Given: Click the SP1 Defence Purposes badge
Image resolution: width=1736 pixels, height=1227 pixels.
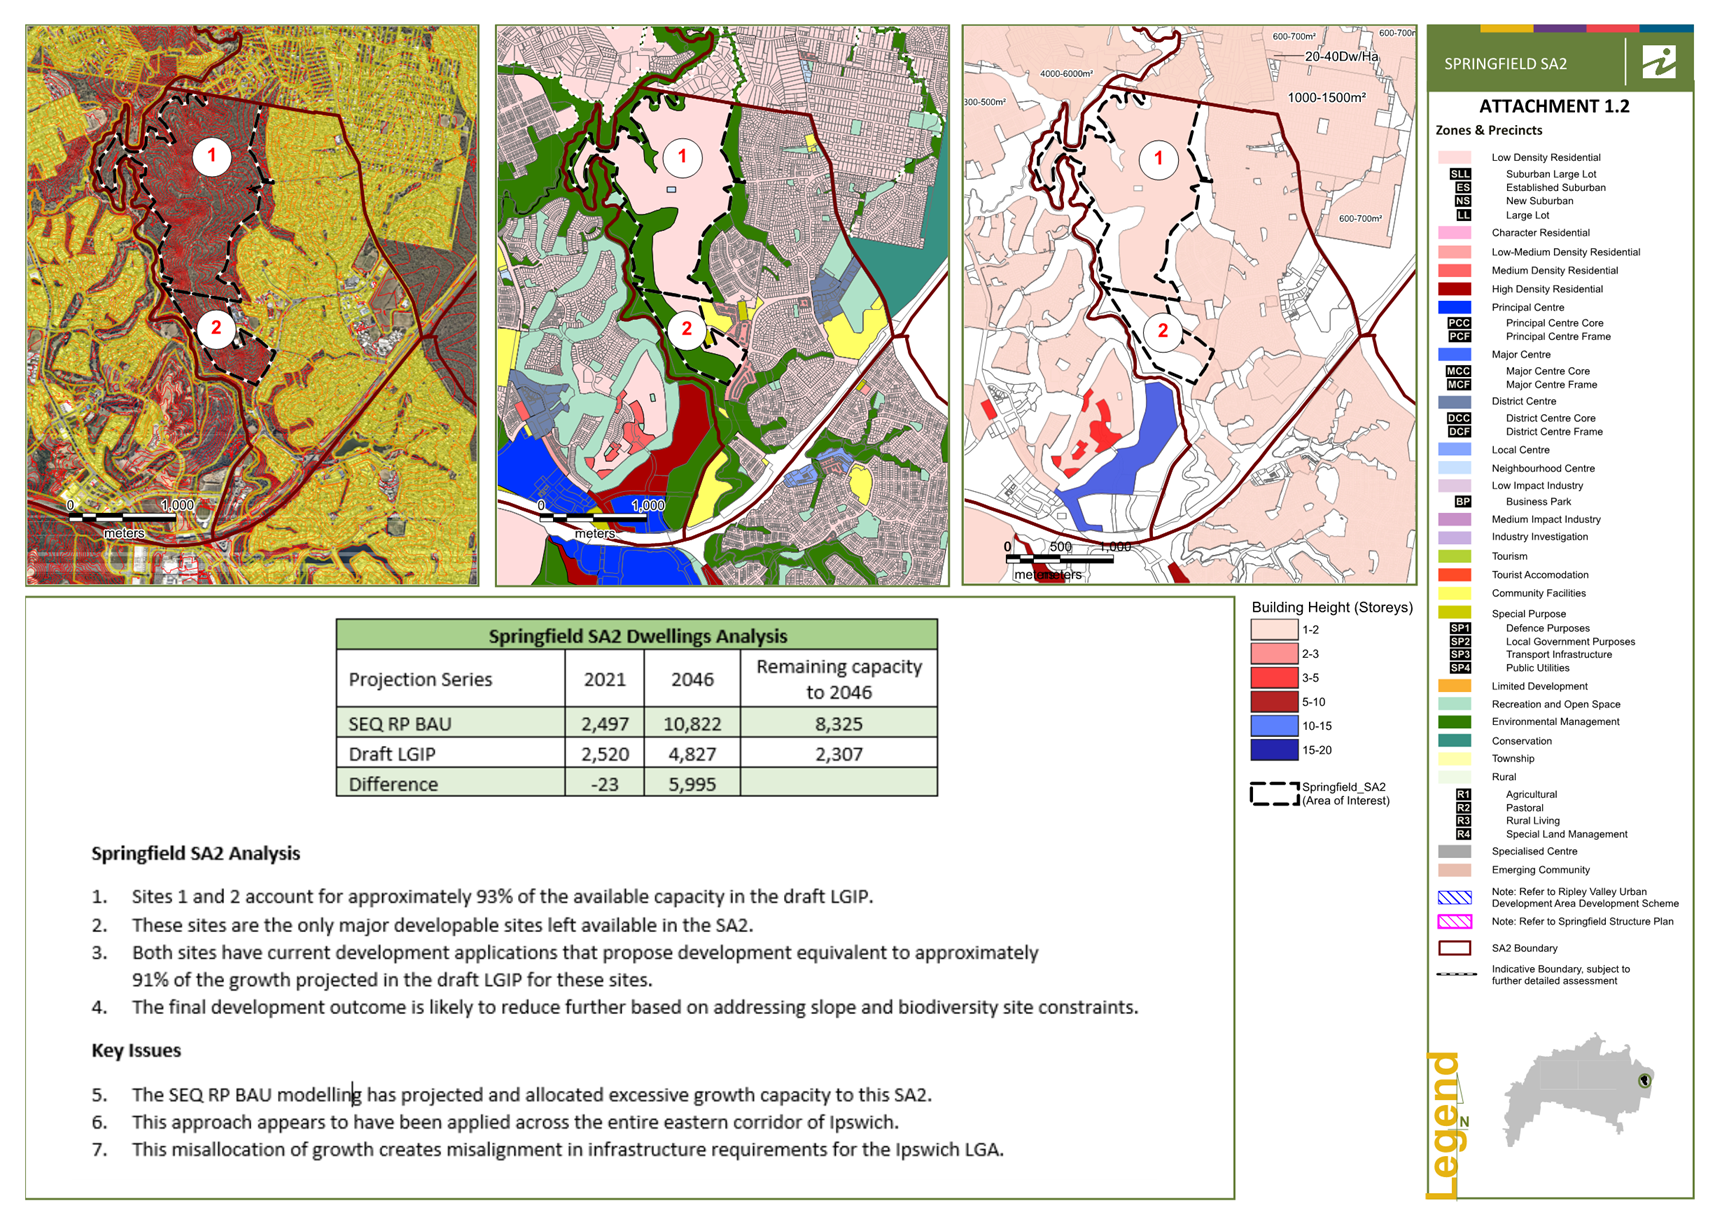Looking at the screenshot, I should [x=1461, y=628].
